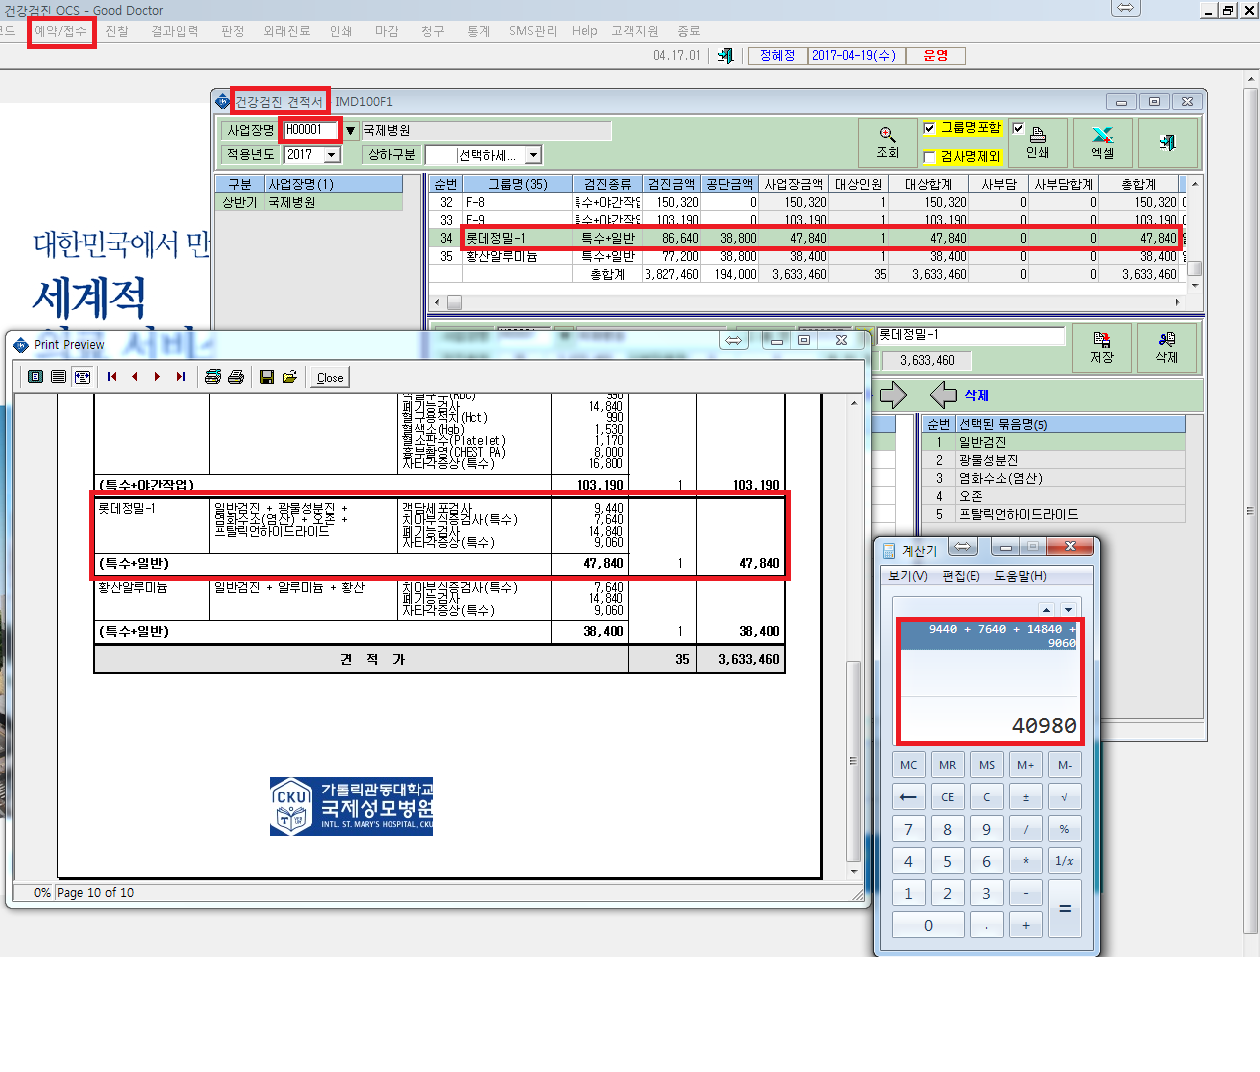The width and height of the screenshot is (1260, 1072).
Task: Open the 결과입력 menu
Action: 175,31
